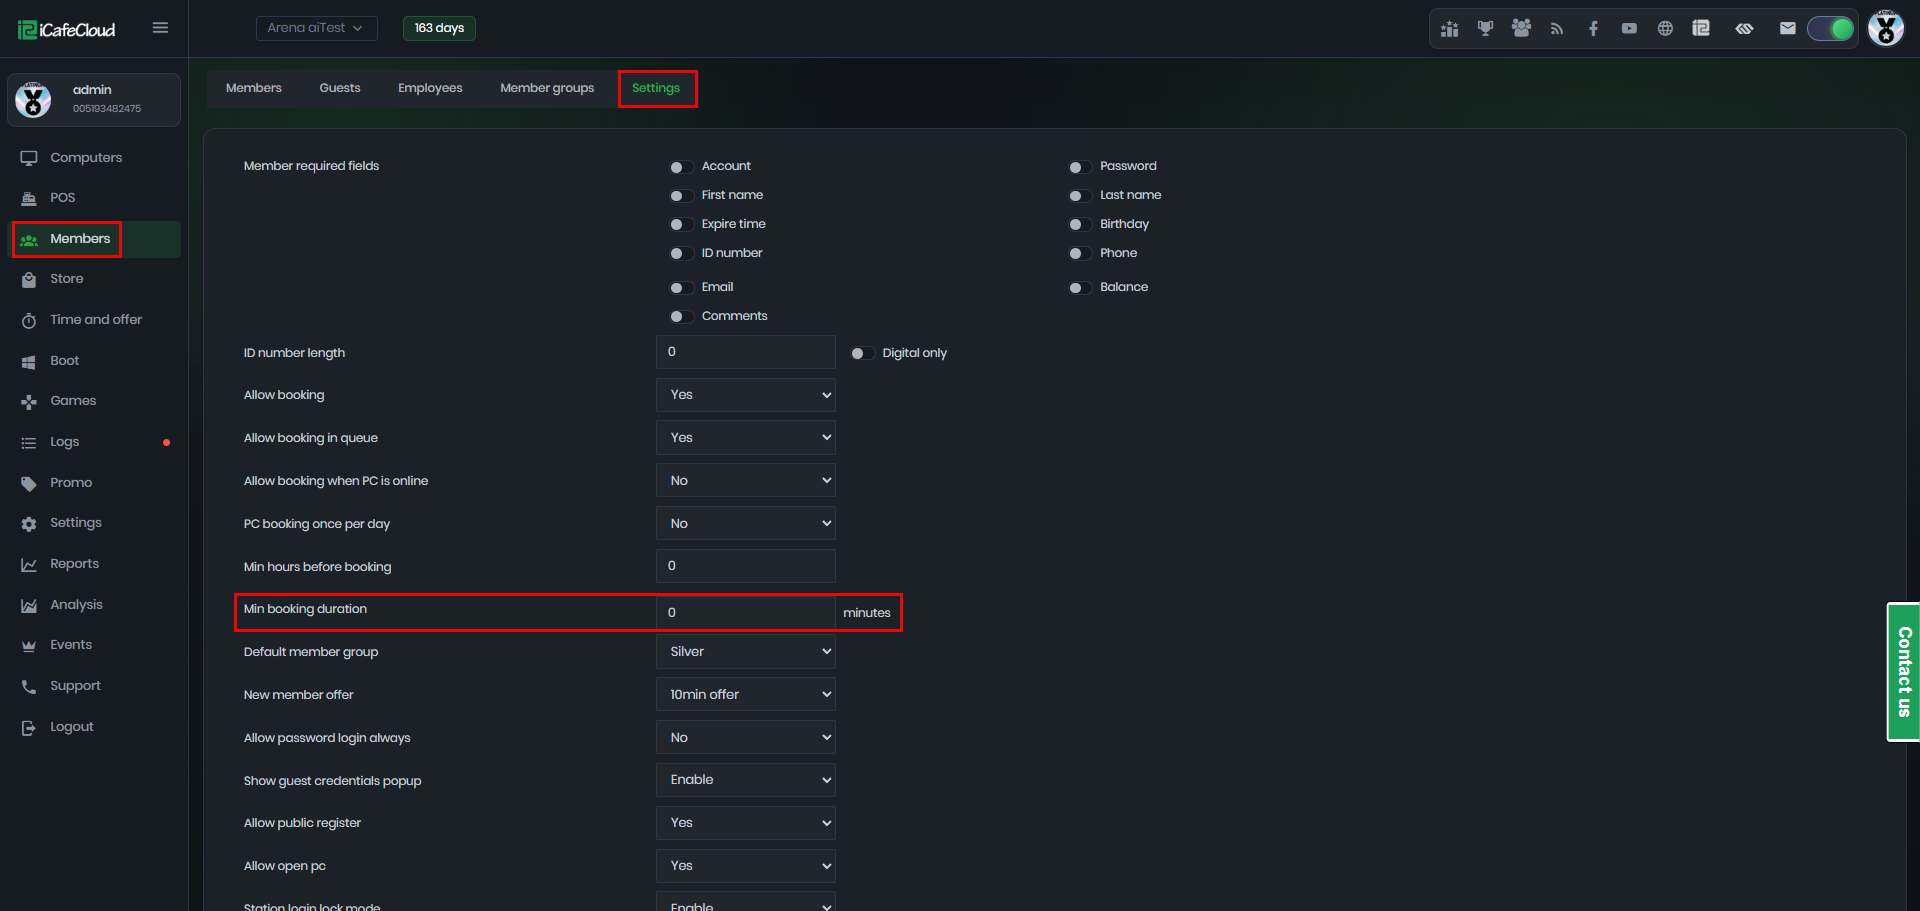
Task: Switch to the Member groups tab
Action: pos(547,88)
